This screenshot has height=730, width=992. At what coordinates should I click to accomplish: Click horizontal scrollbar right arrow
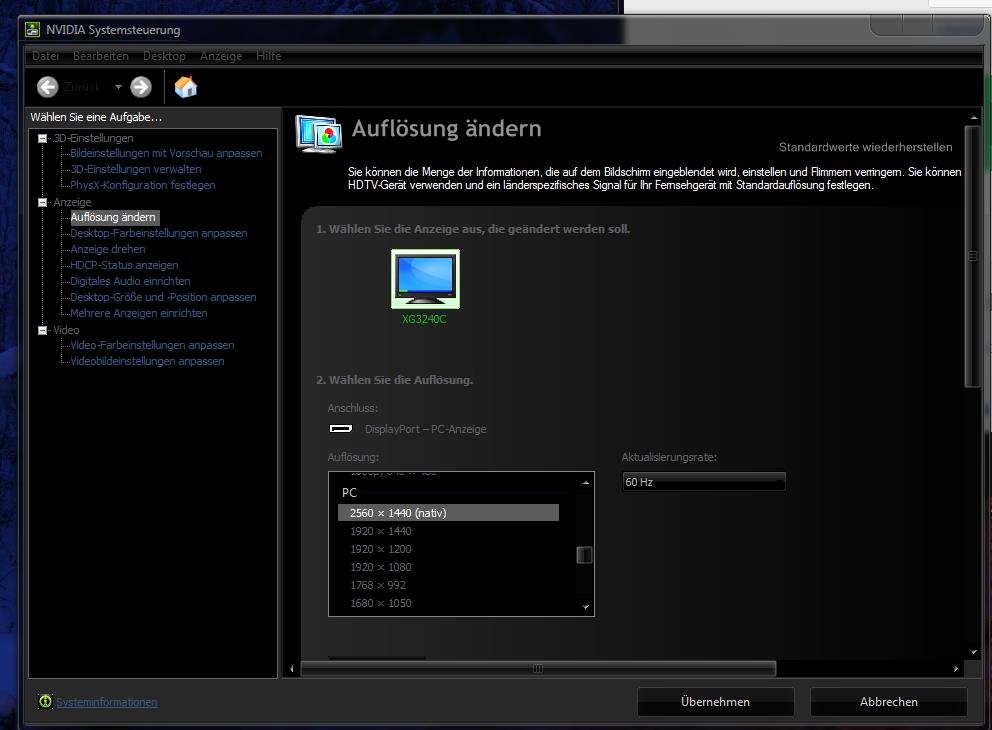click(955, 669)
